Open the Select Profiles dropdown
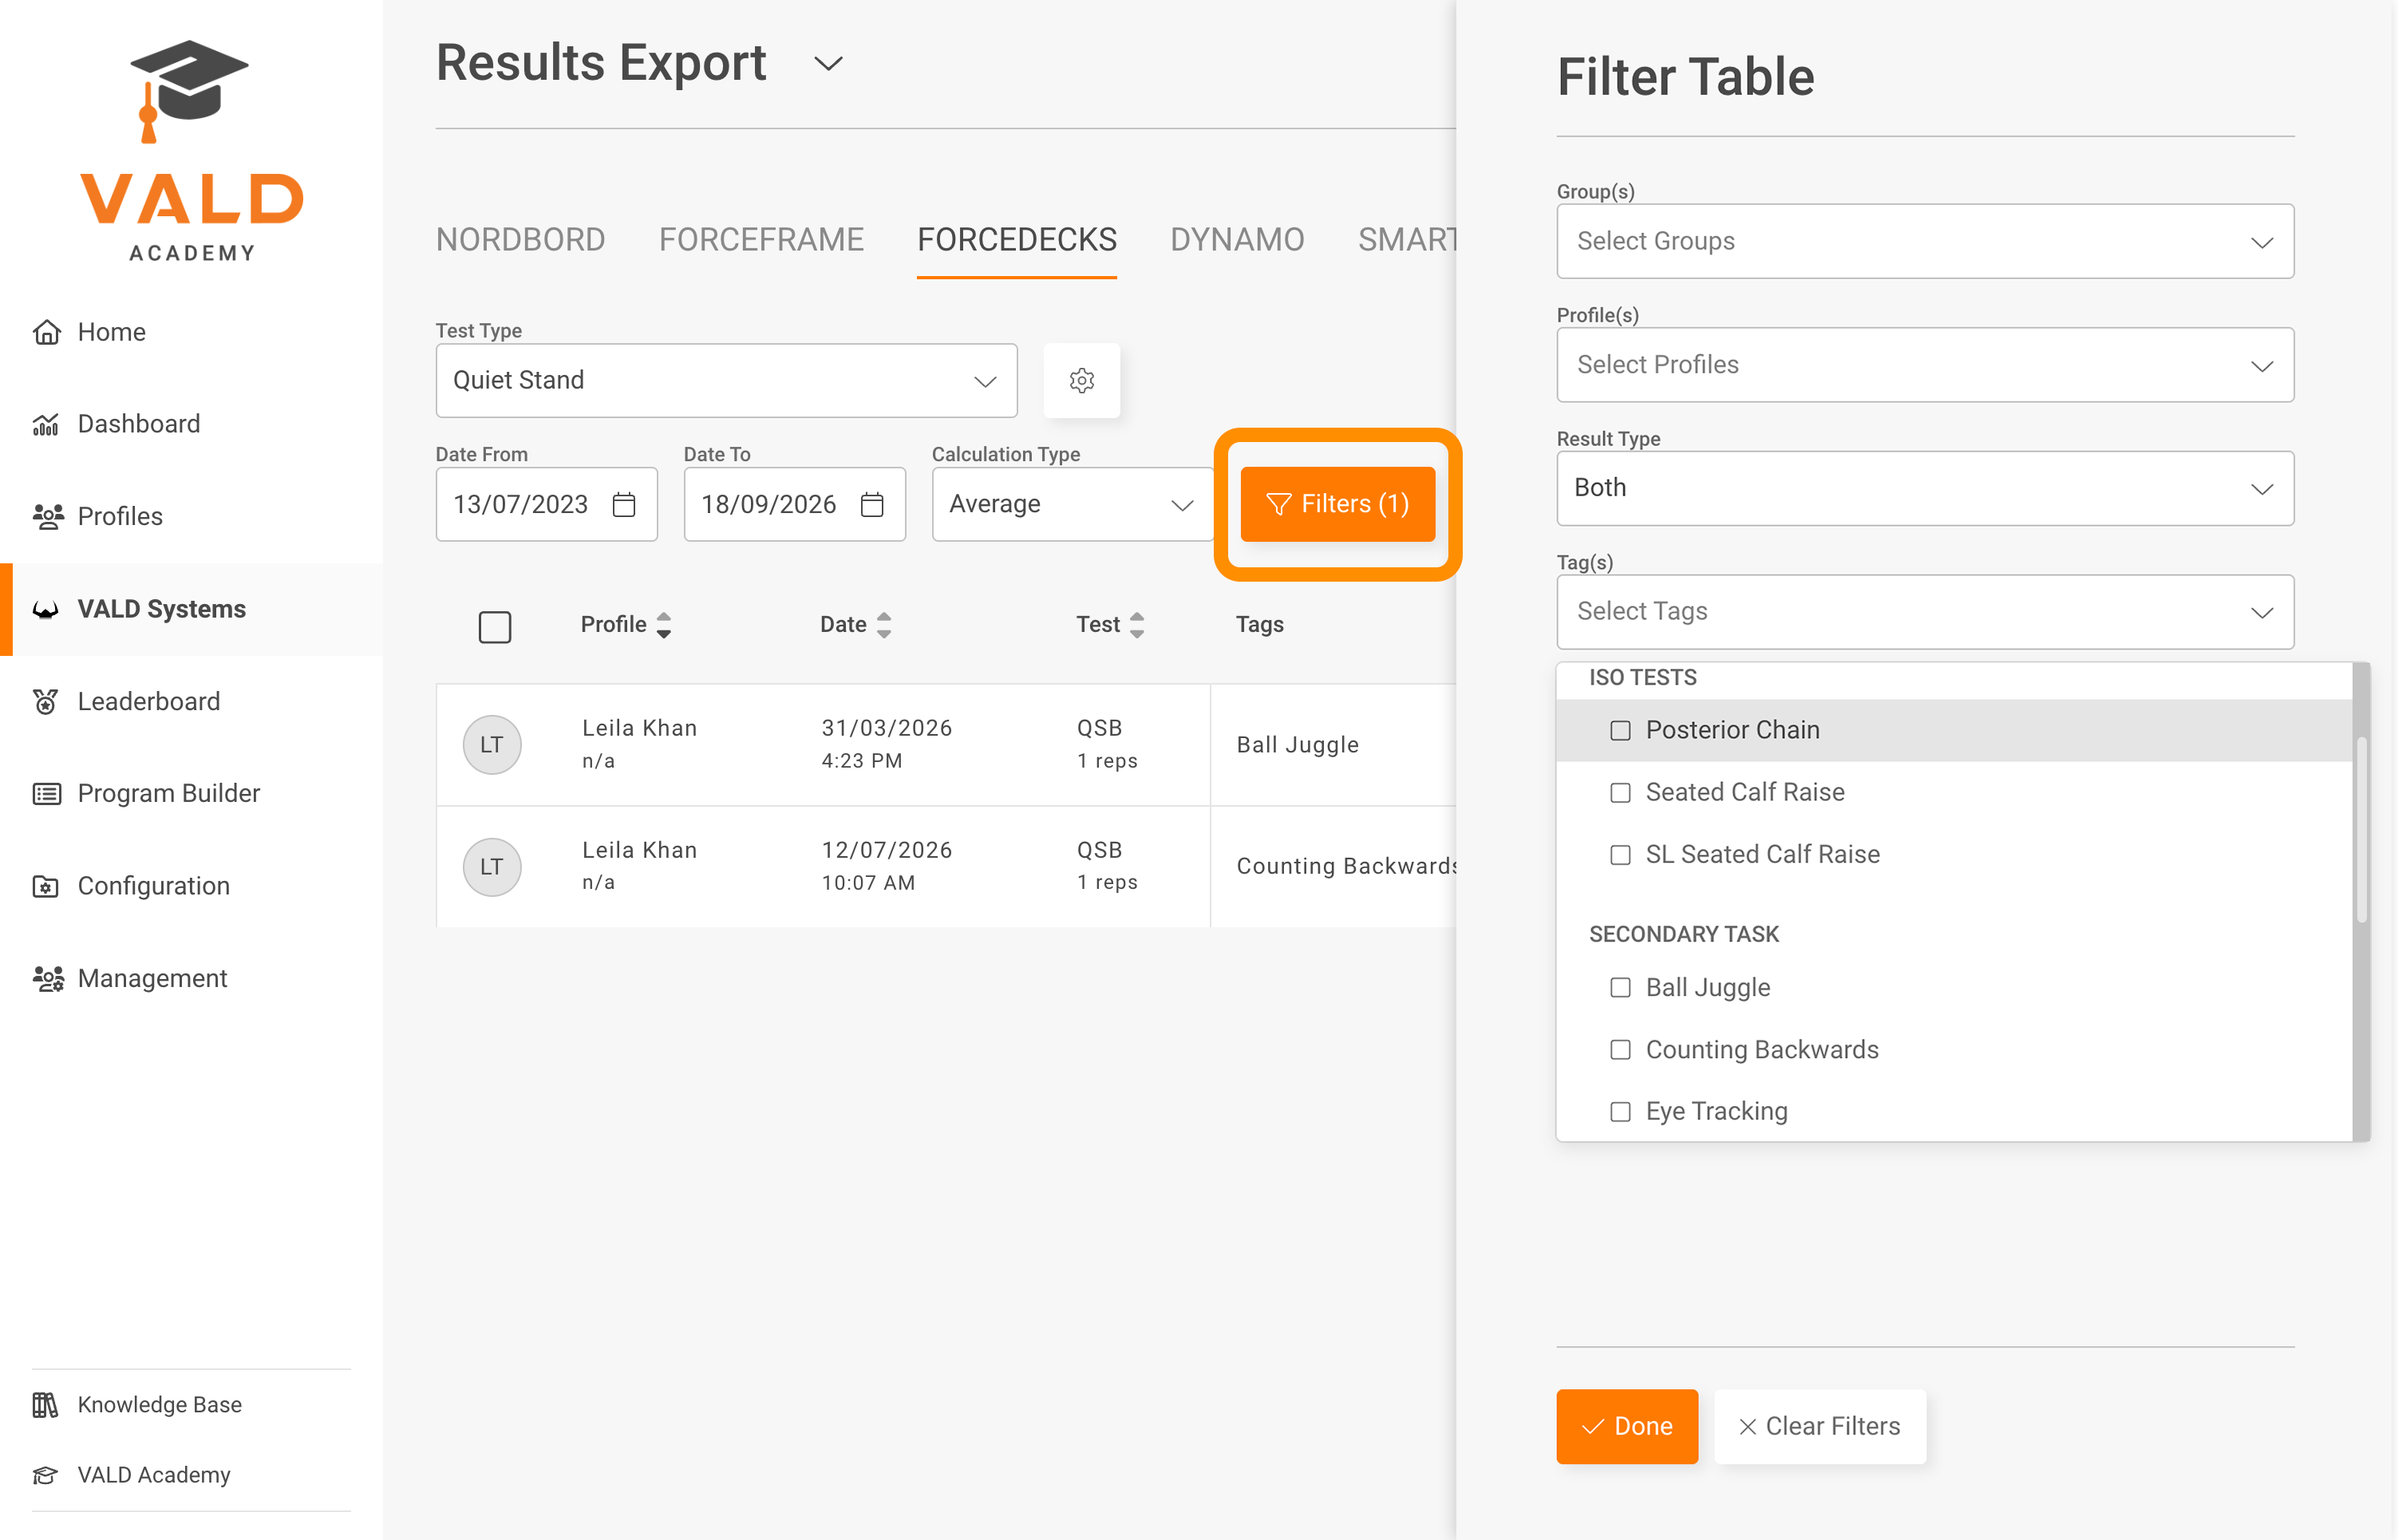The image size is (2398, 1540). pyautogui.click(x=1925, y=365)
